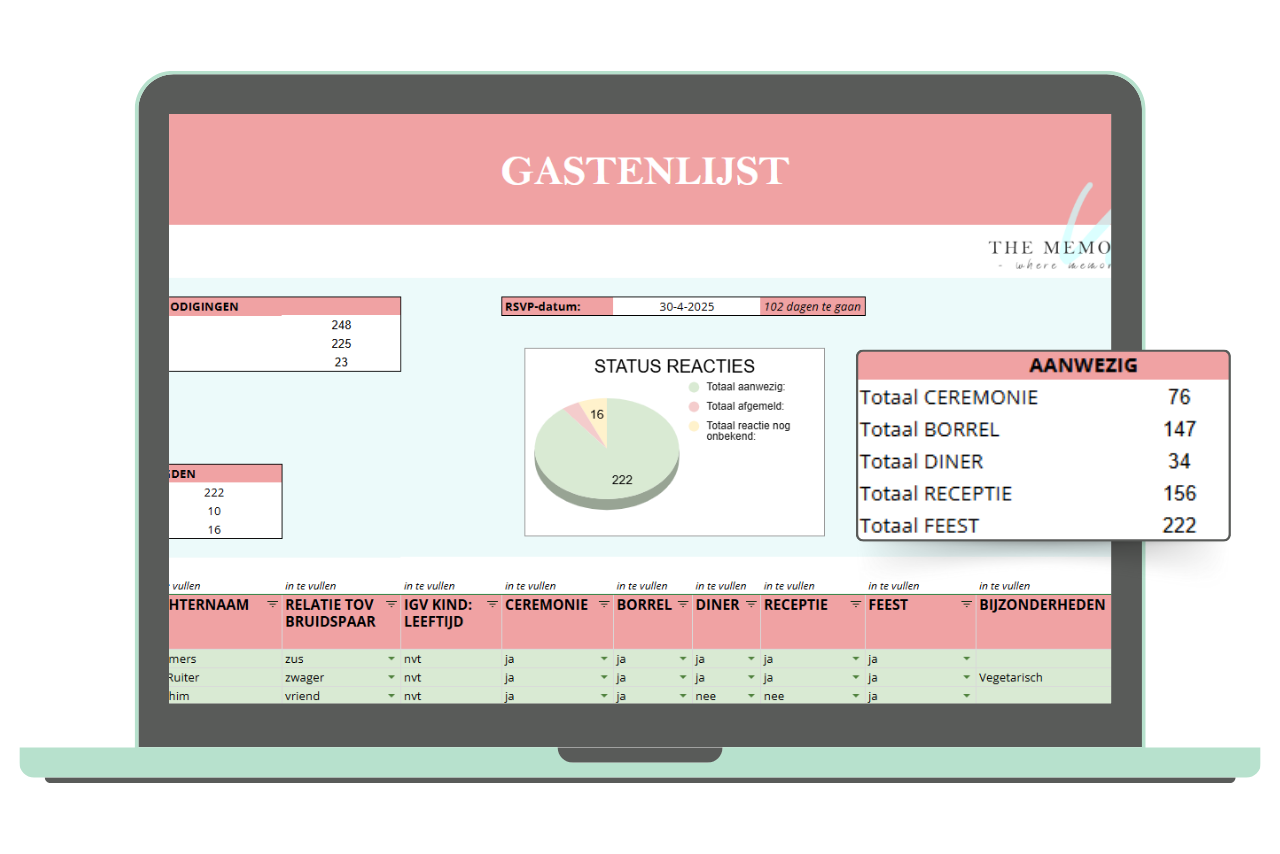Screen dimensions: 1280x854
Task: Expand the relatie dropdown showing "vriend"
Action: [x=391, y=696]
